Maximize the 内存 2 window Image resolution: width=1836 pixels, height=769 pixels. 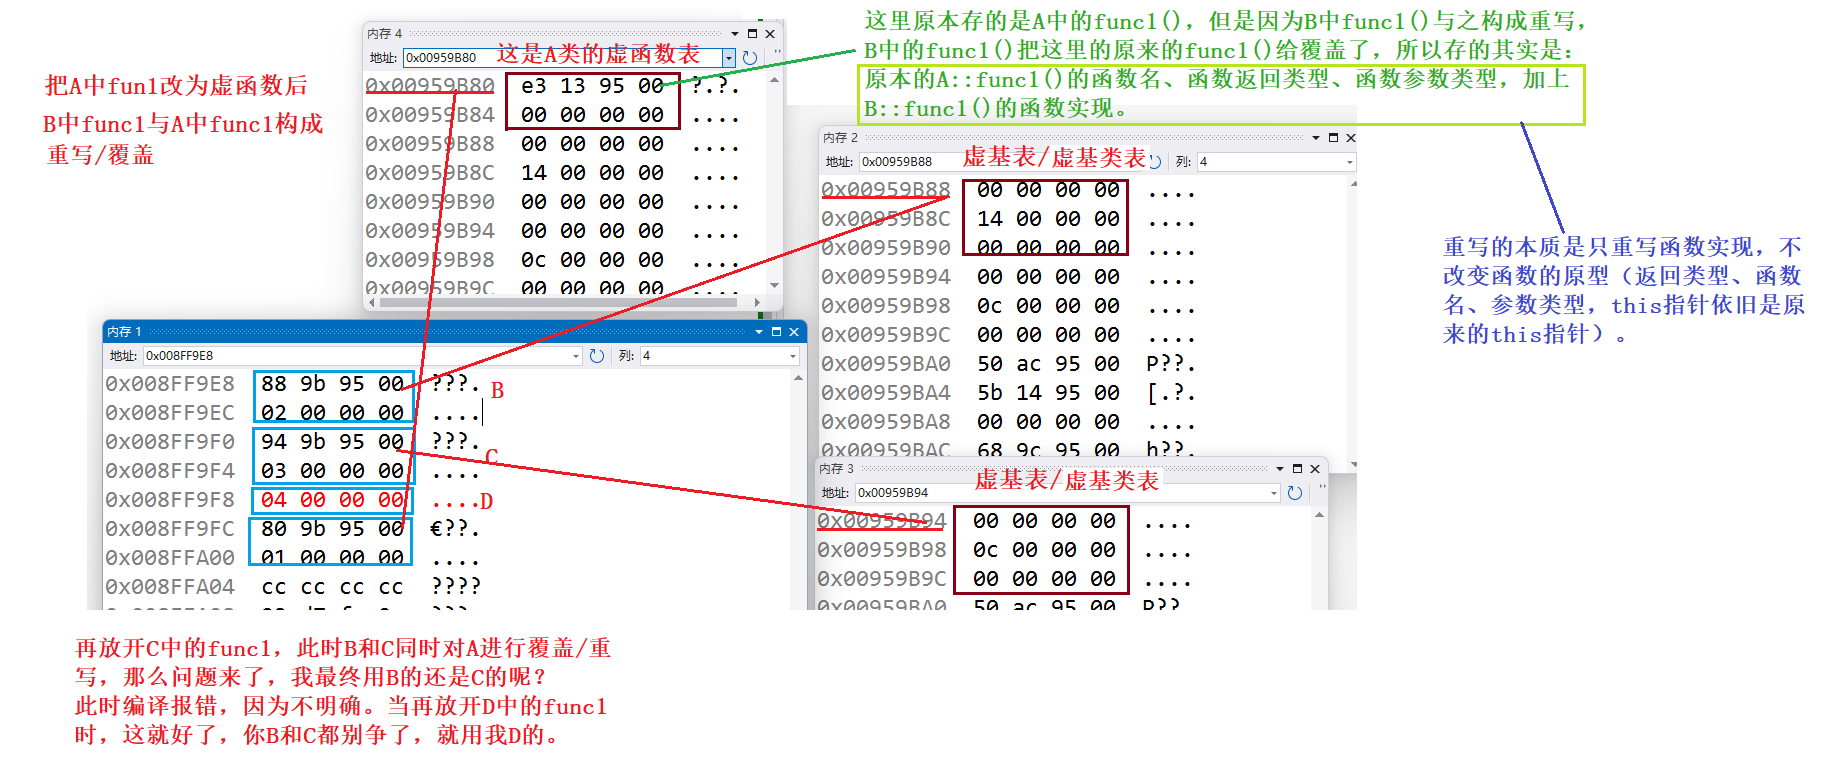pyautogui.click(x=1333, y=138)
